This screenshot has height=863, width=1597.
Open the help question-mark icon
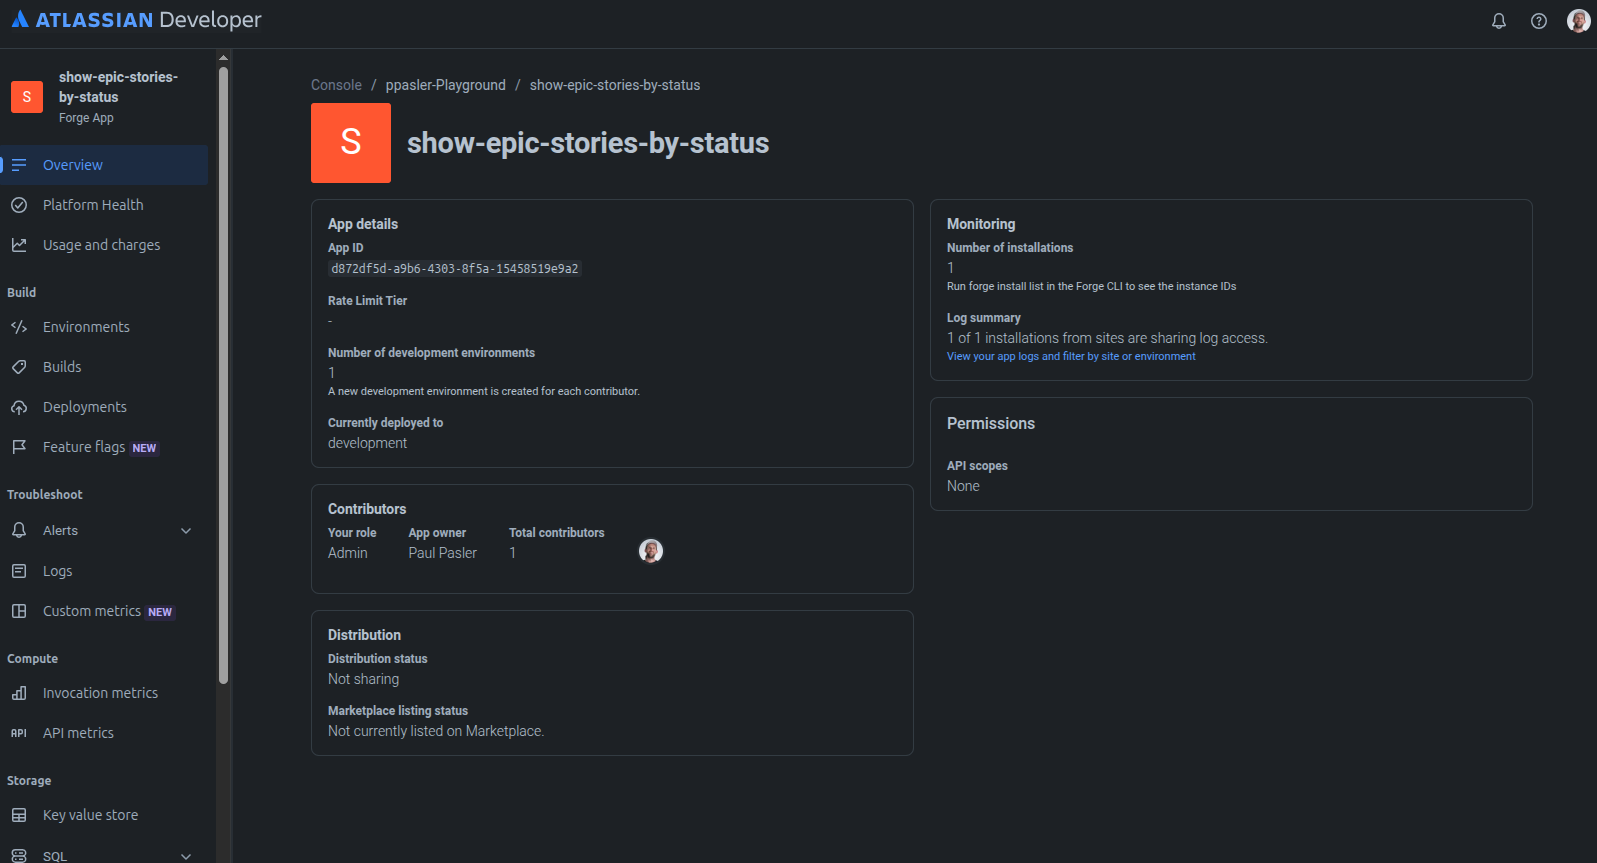tap(1539, 21)
